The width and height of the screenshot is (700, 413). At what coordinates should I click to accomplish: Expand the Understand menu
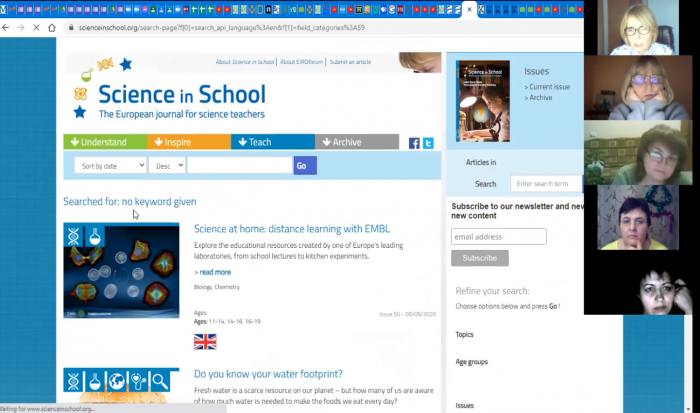pos(104,142)
